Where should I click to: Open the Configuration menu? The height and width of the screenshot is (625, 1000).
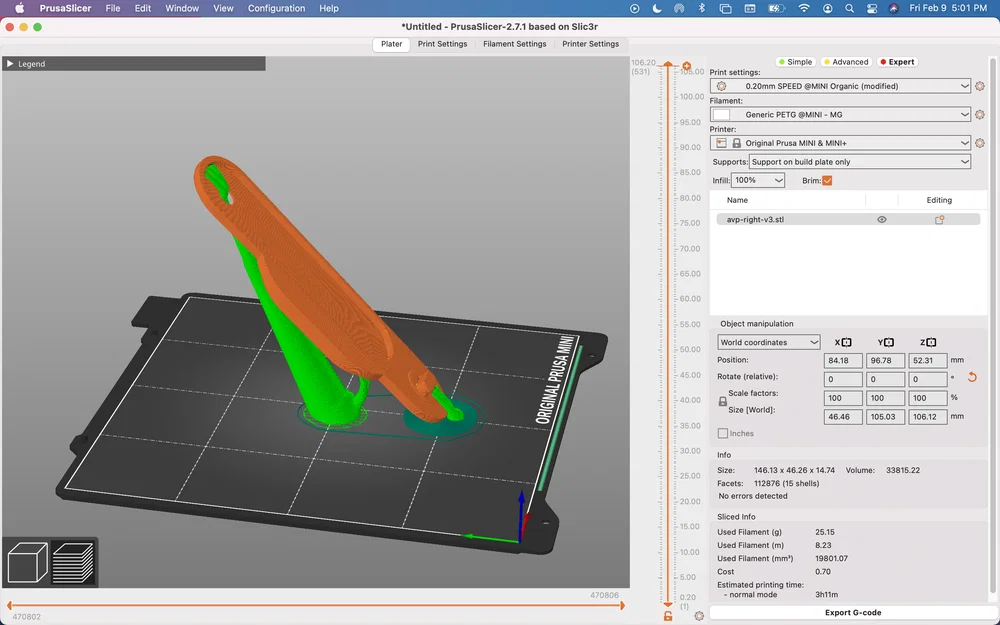pyautogui.click(x=276, y=8)
